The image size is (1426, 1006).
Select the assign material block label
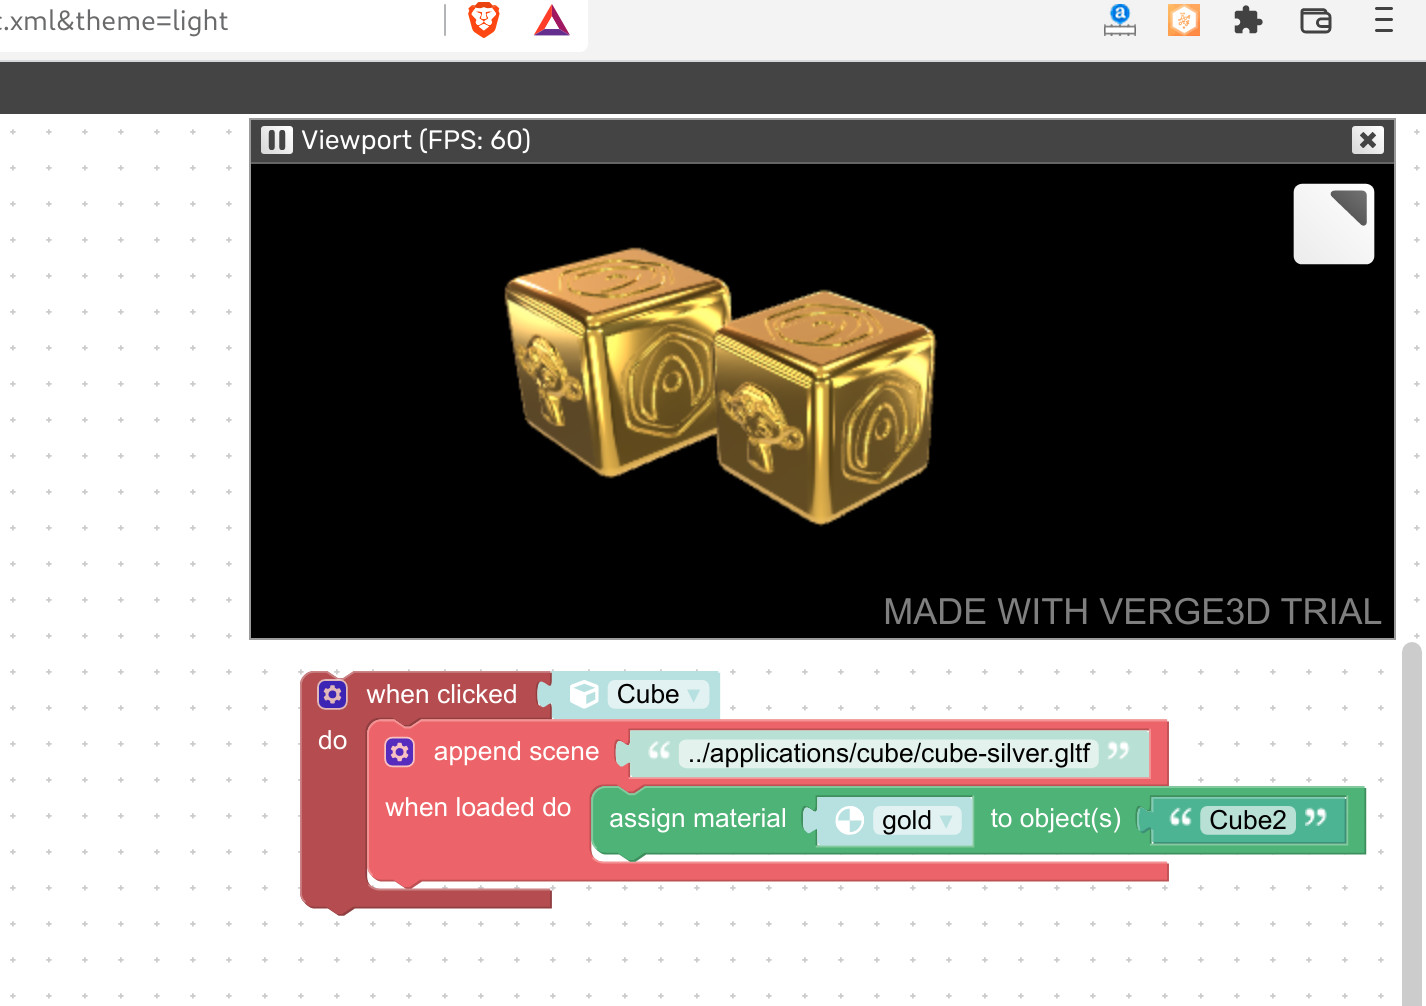tap(697, 819)
